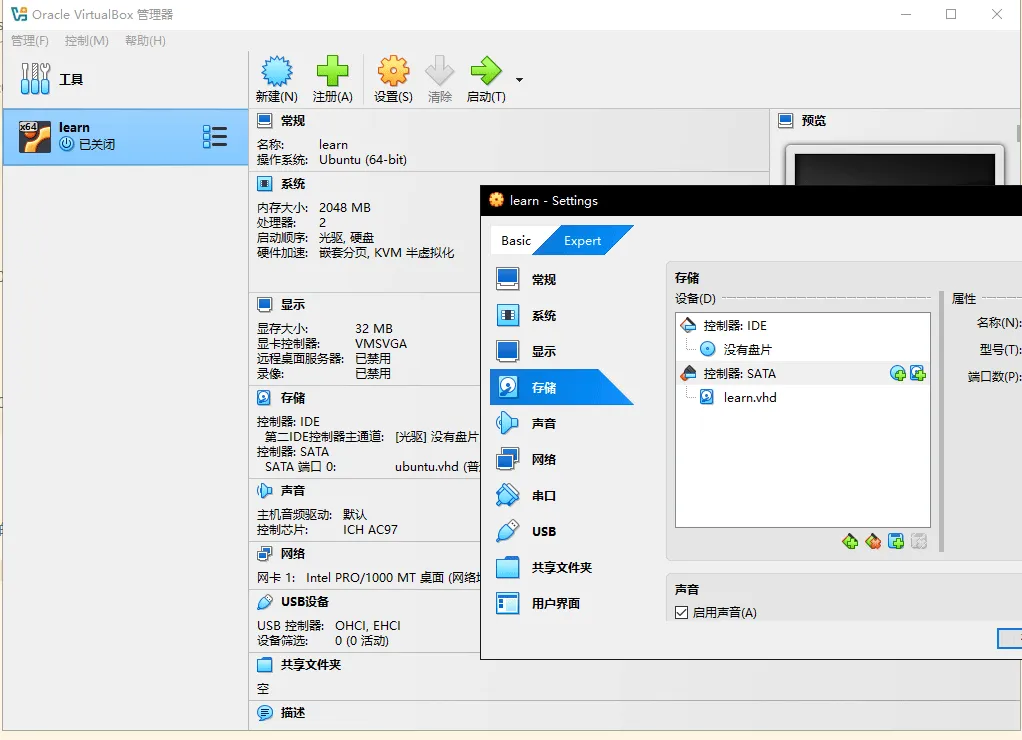Open the Control (控制) menu
Screen dimensions: 1022x740
click(x=87, y=40)
